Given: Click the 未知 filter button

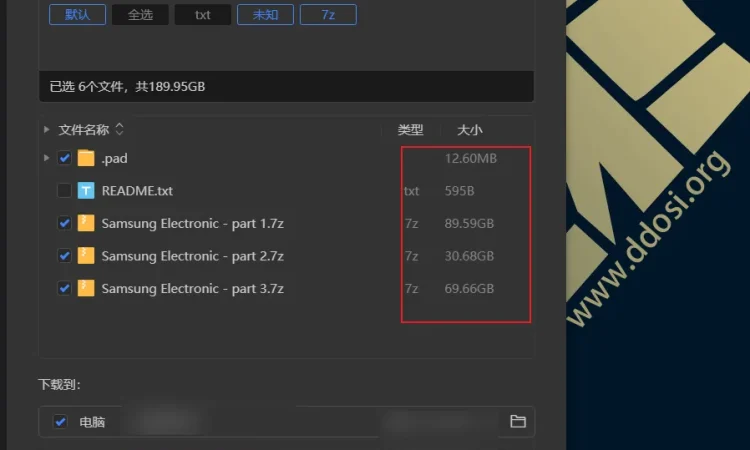Looking at the screenshot, I should [265, 14].
